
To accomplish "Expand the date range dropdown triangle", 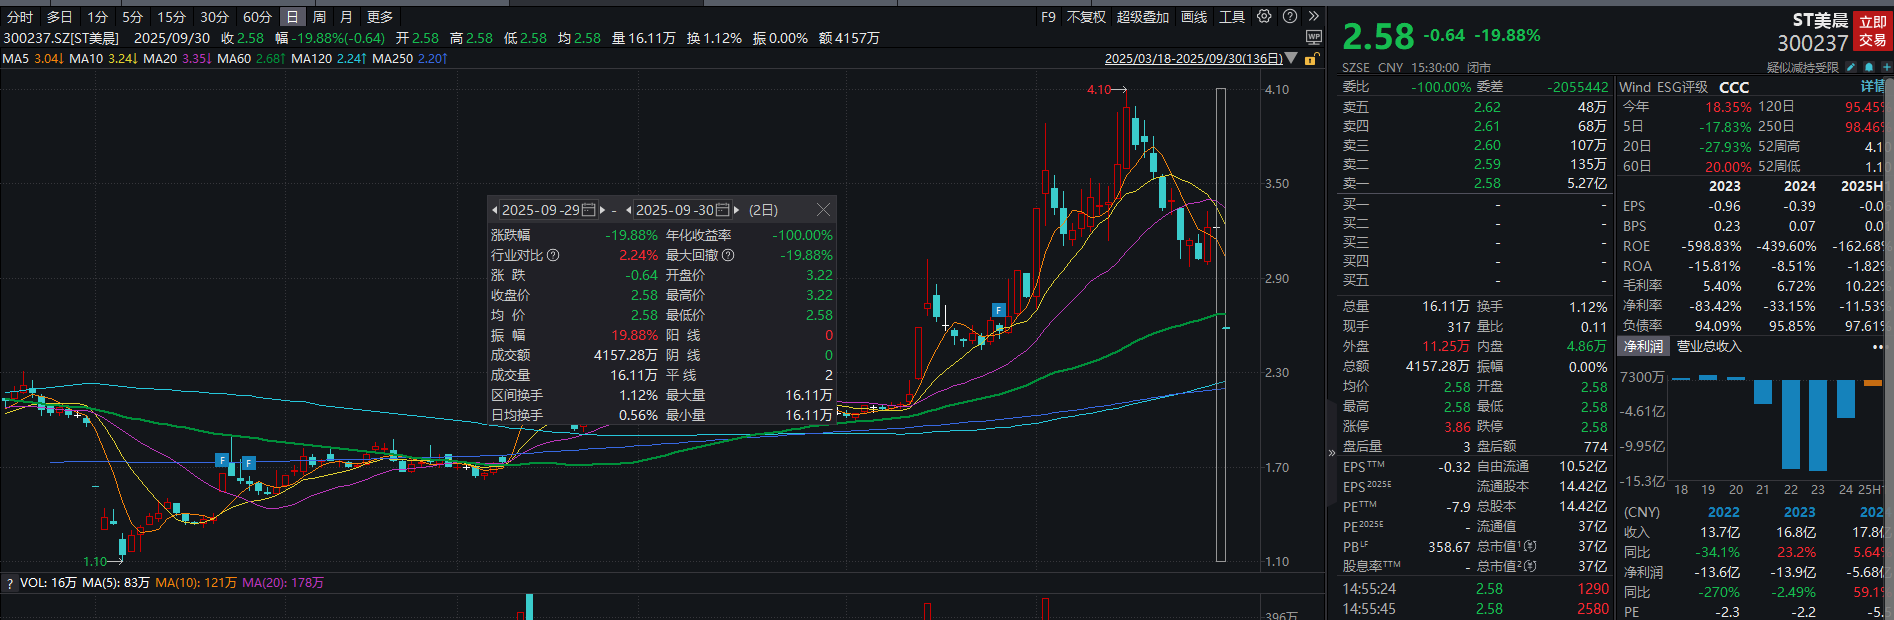I will click(1291, 59).
